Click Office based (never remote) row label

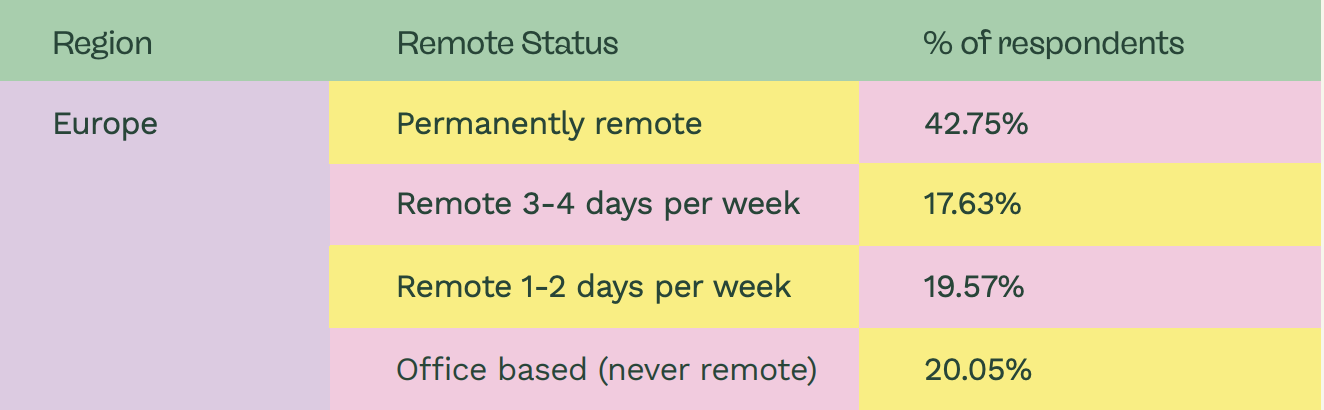pyautogui.click(x=607, y=370)
